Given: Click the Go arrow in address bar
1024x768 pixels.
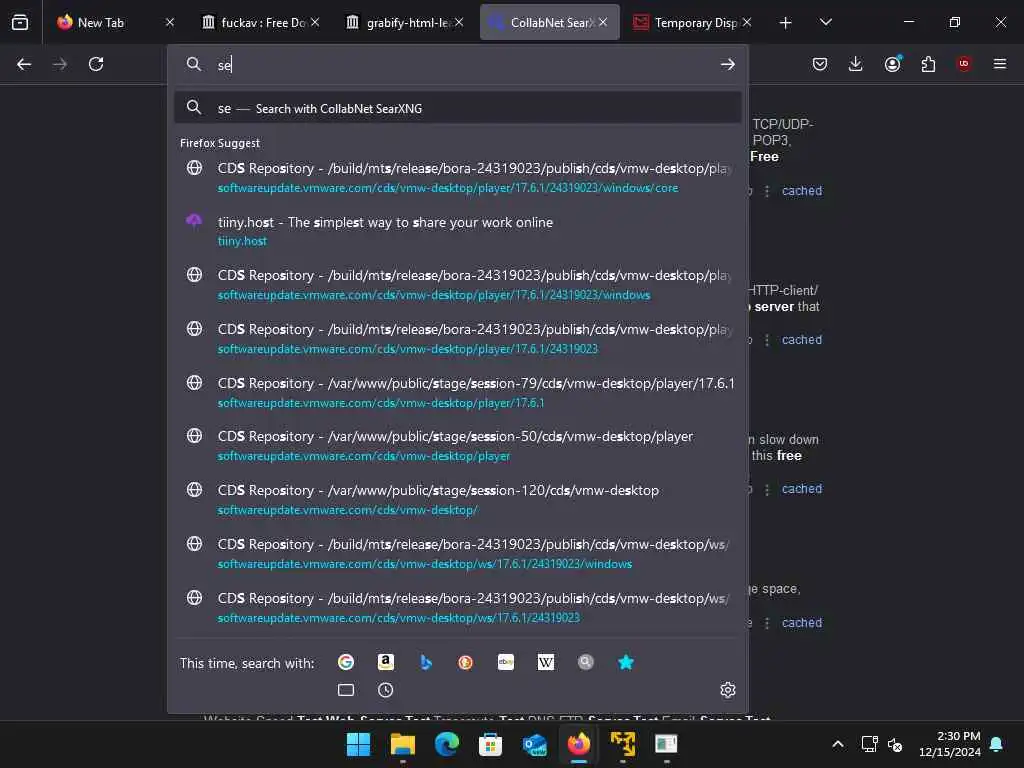Looking at the screenshot, I should pyautogui.click(x=728, y=64).
